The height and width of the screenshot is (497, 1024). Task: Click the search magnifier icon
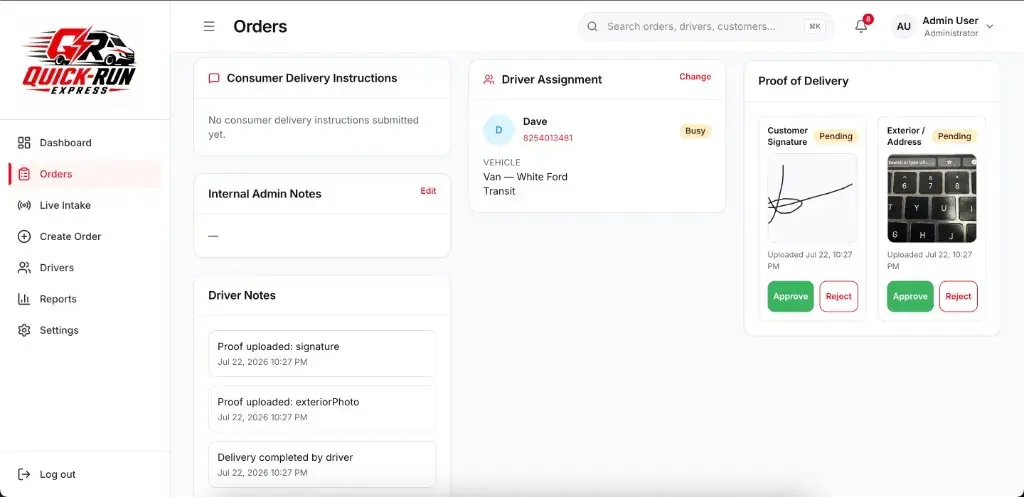[x=592, y=27]
